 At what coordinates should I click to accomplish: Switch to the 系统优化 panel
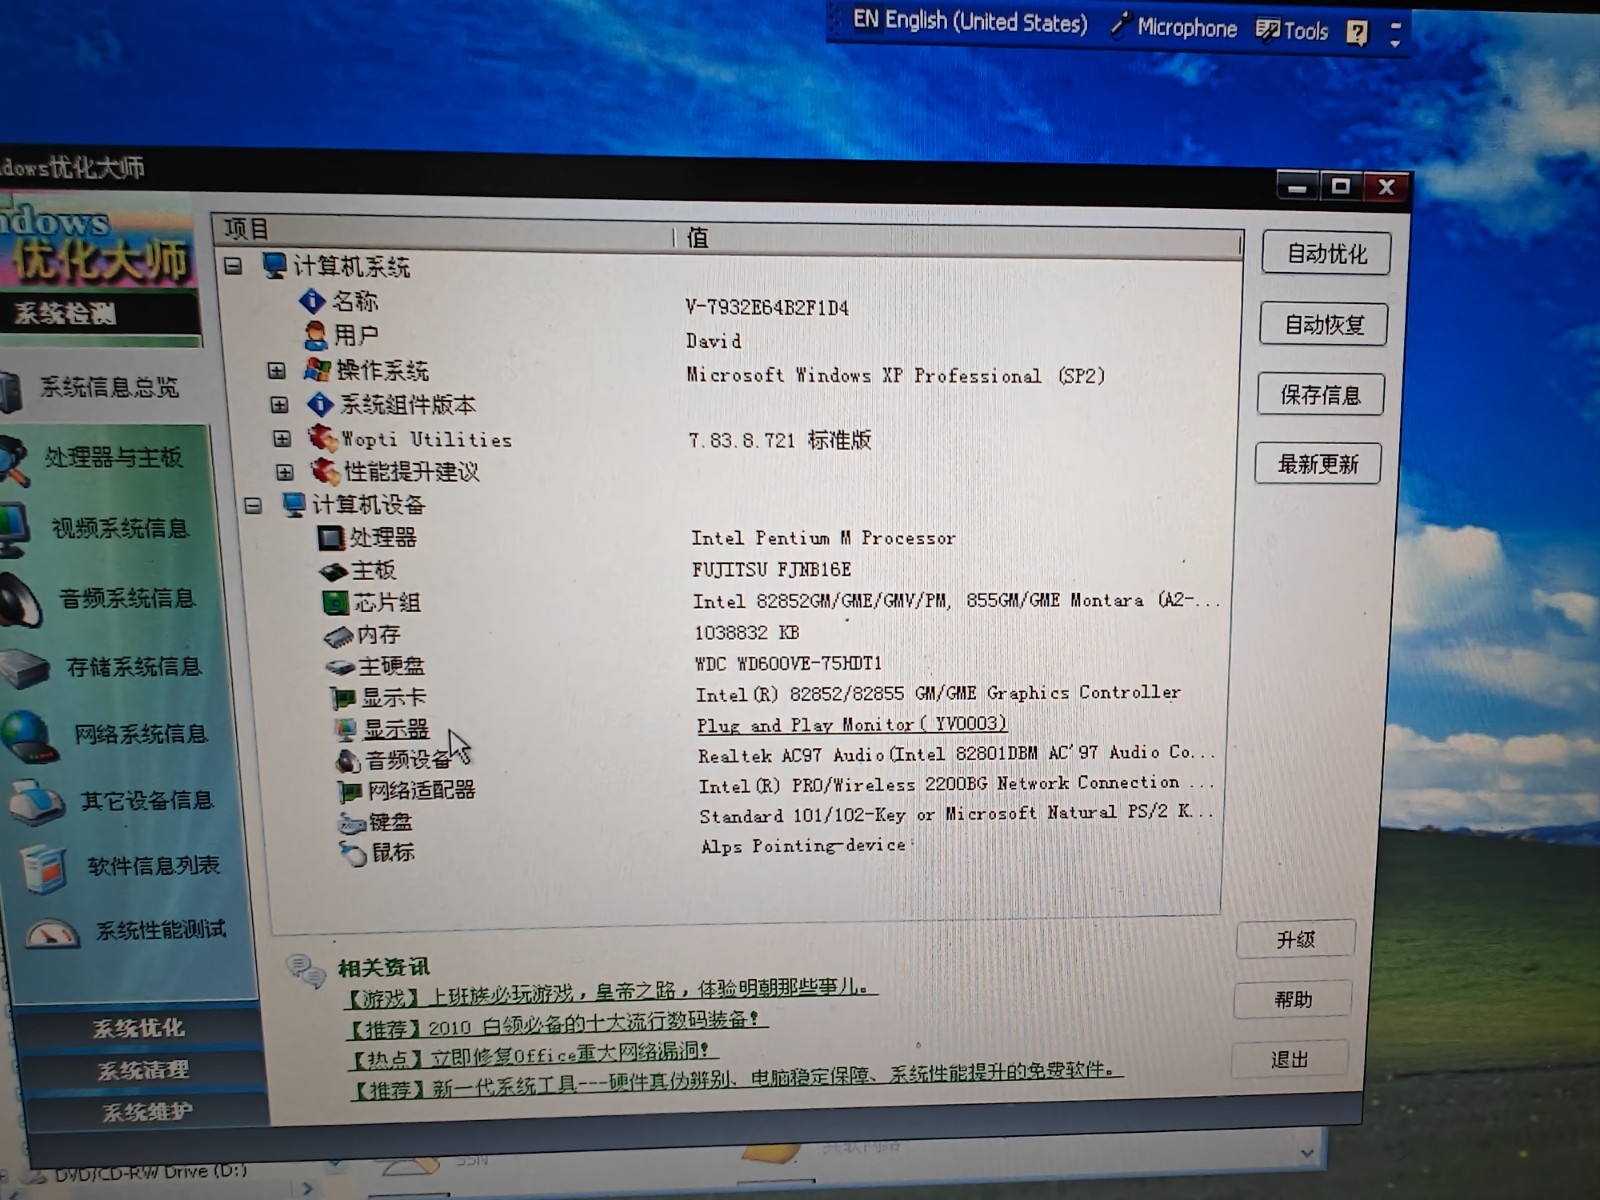(138, 1028)
